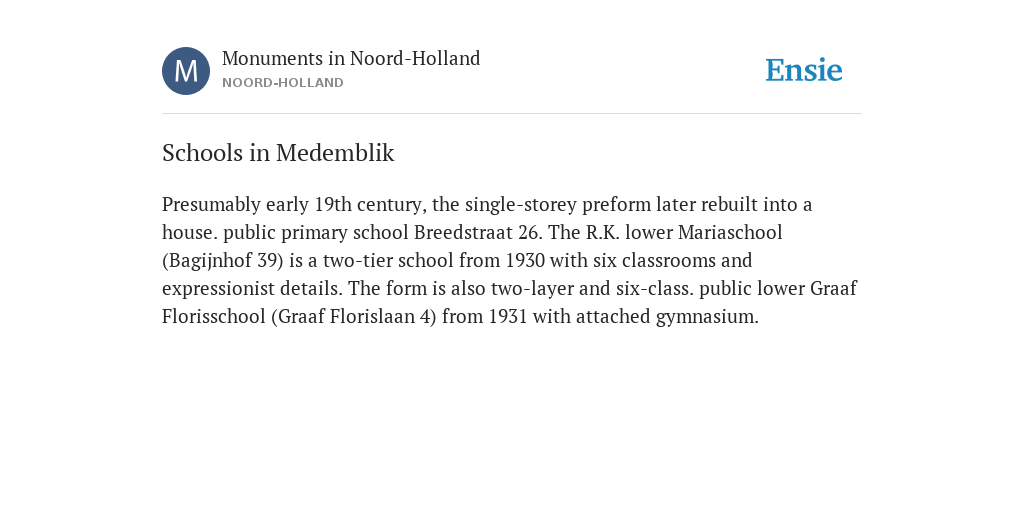
Task: Click the word Presumably in the paragraph
Action: point(211,204)
